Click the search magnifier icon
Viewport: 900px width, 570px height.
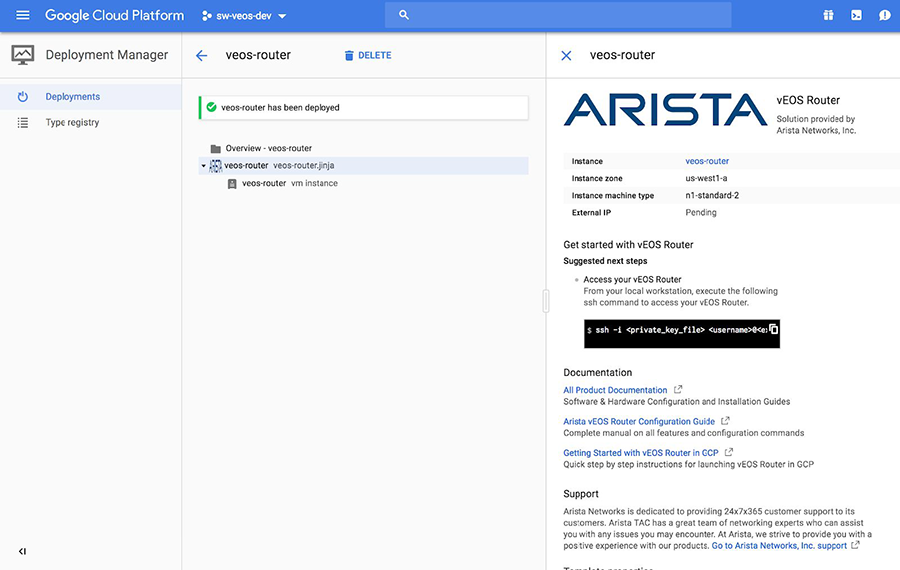404,15
